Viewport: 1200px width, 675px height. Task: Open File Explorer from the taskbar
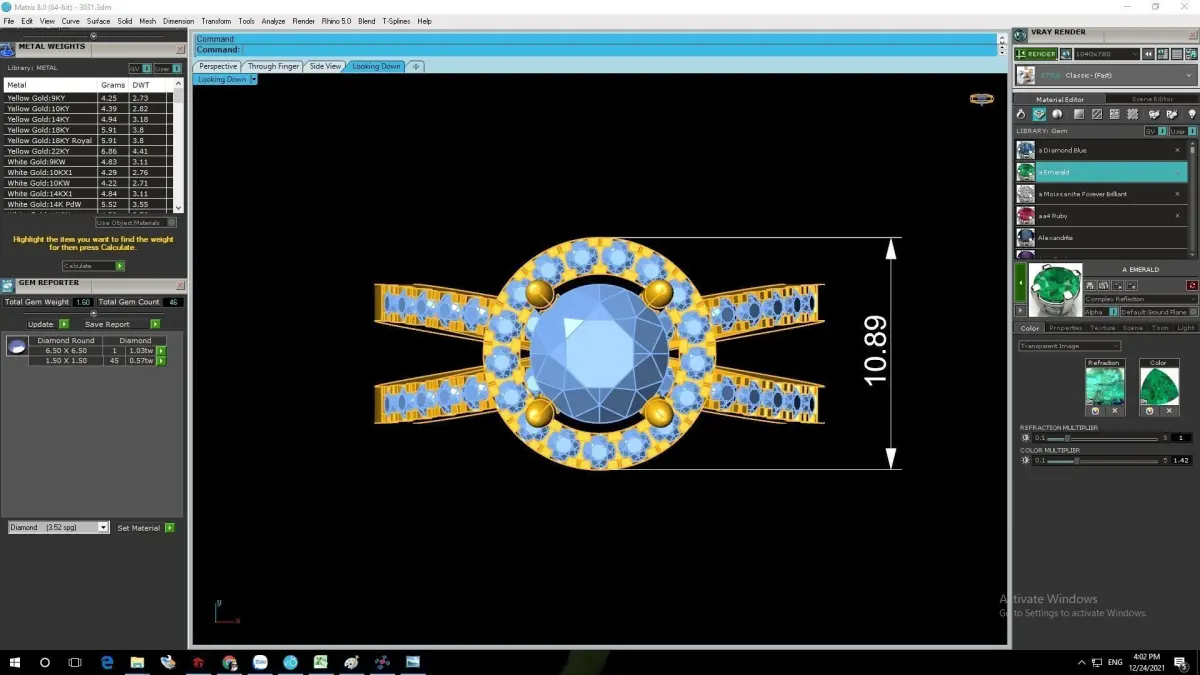point(137,662)
